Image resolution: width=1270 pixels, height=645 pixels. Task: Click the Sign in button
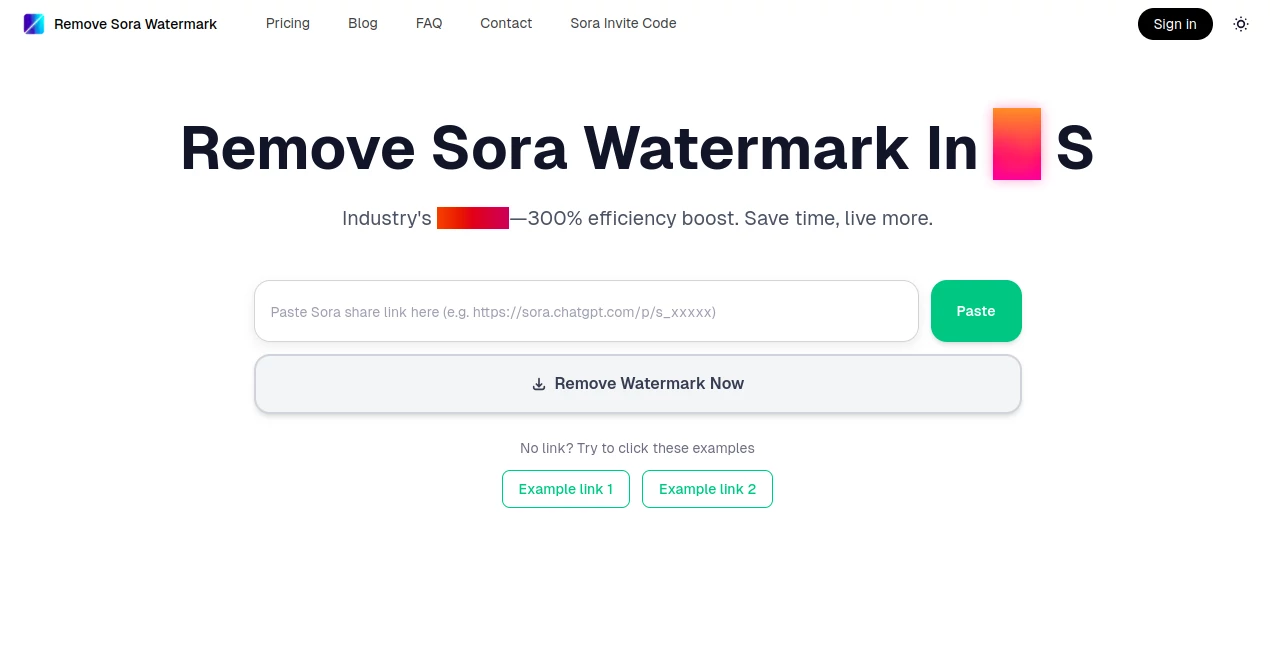click(1174, 23)
